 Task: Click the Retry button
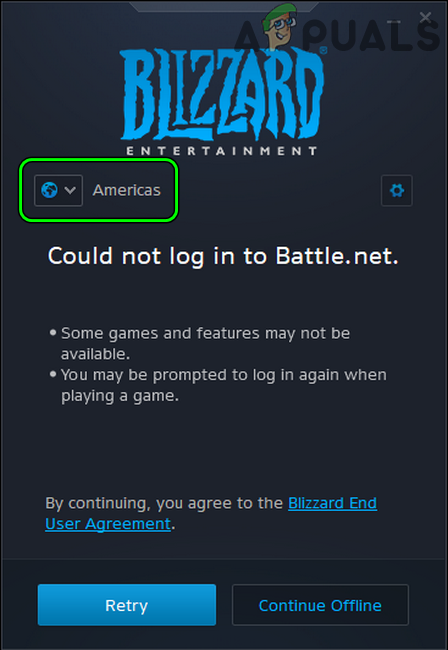coord(126,605)
